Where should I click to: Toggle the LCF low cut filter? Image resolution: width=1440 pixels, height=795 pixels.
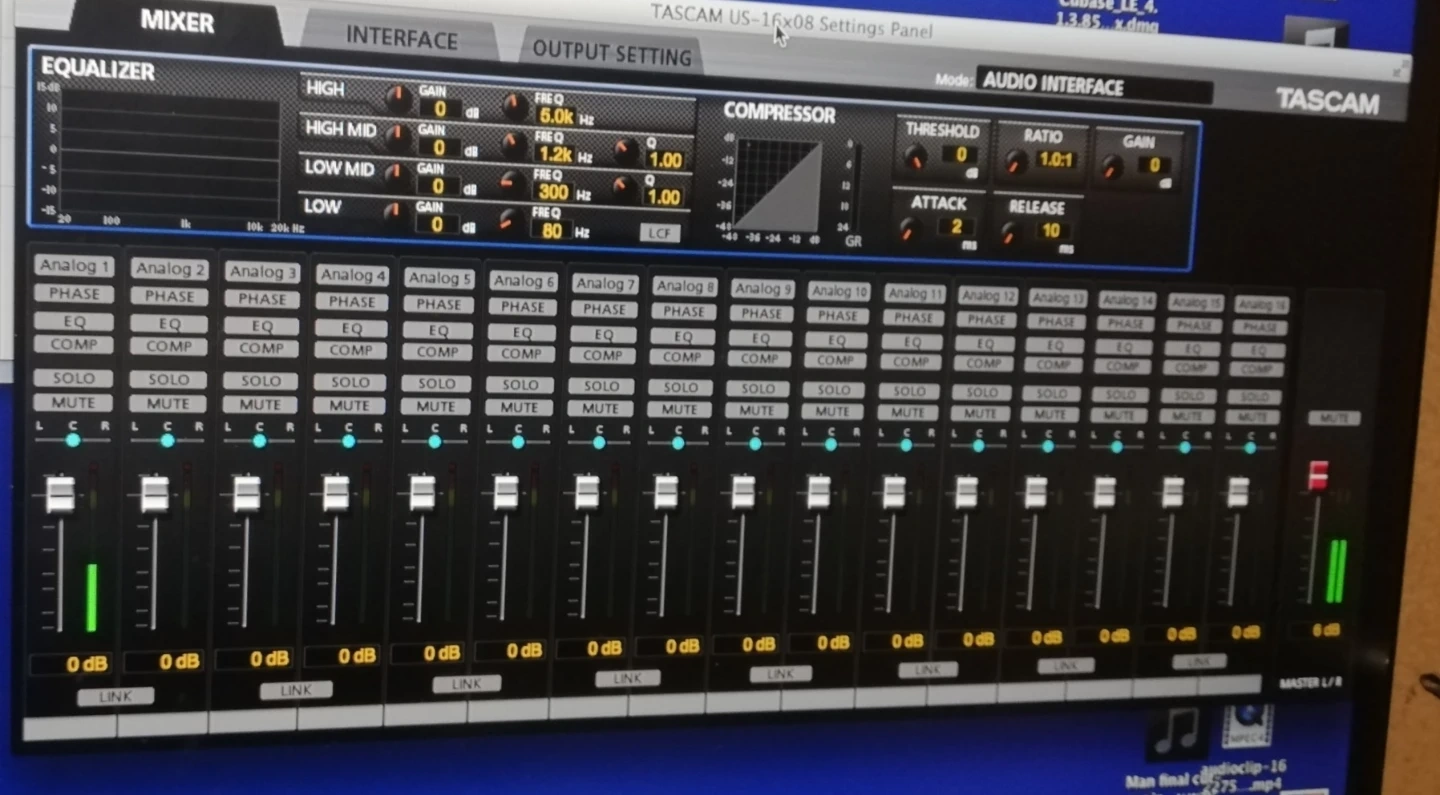659,233
